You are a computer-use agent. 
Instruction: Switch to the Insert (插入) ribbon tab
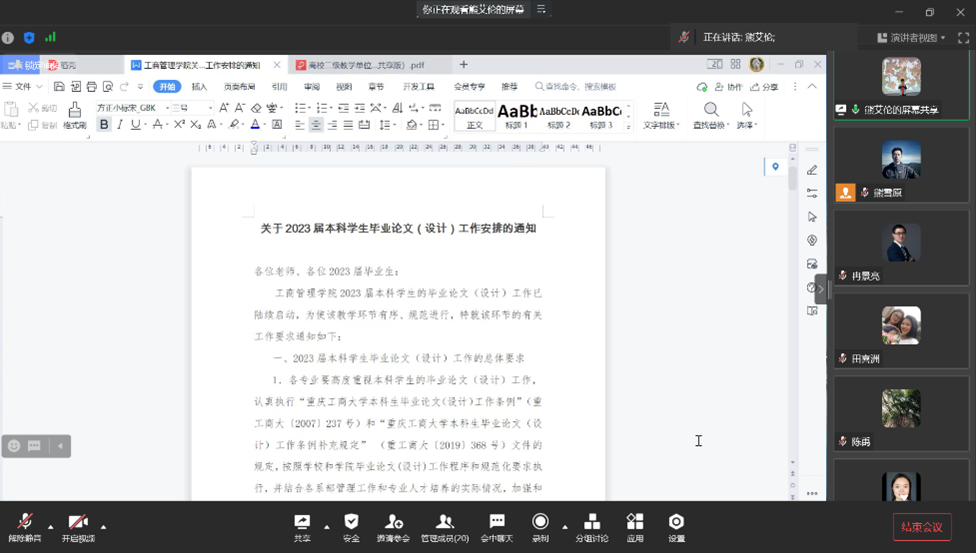[199, 87]
